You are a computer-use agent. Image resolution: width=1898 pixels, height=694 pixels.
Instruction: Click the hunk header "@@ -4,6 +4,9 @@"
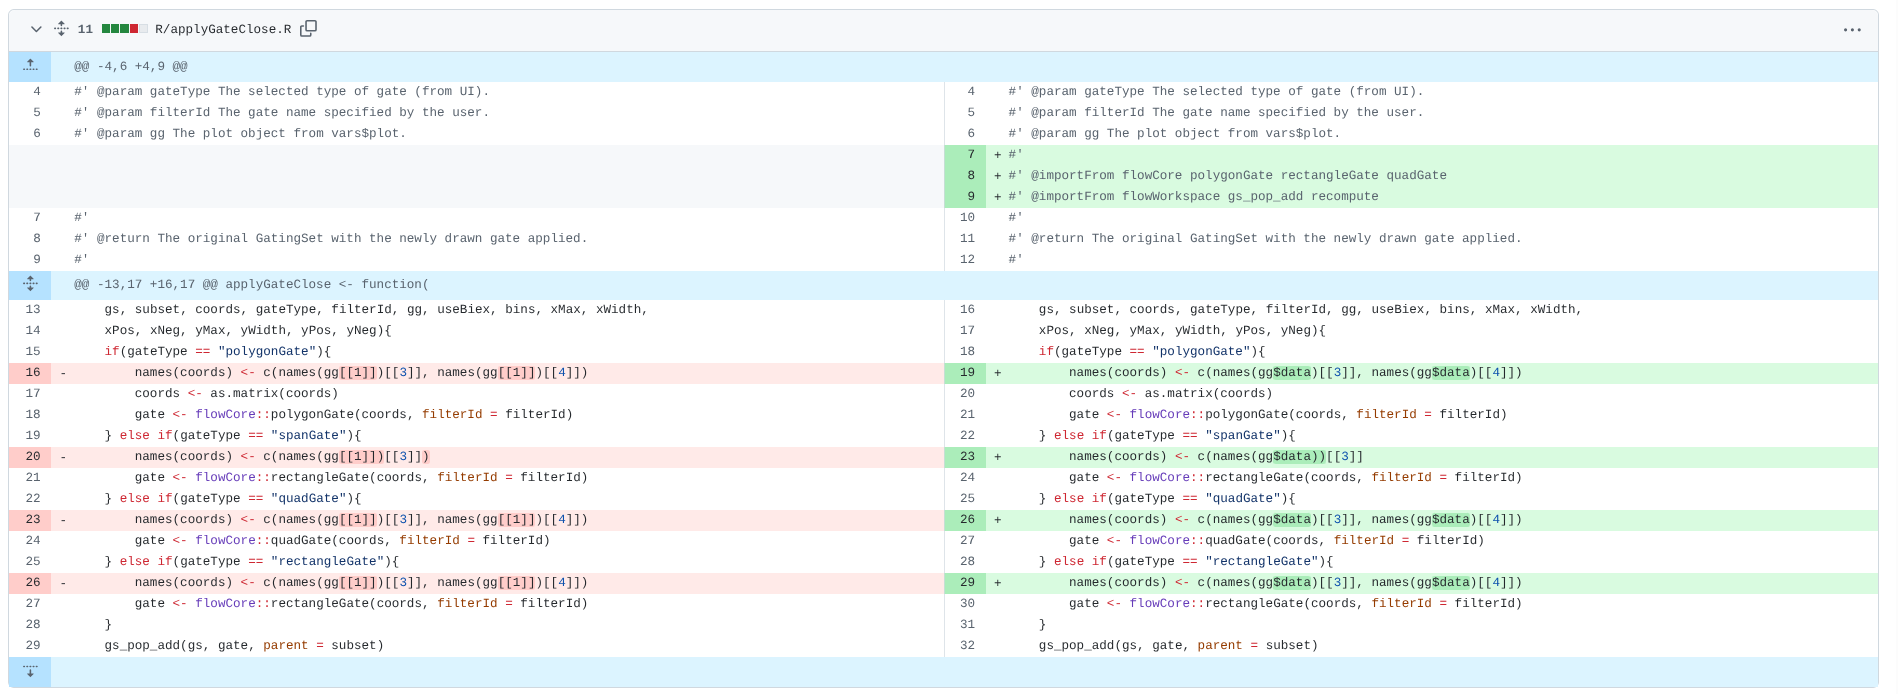tap(131, 66)
